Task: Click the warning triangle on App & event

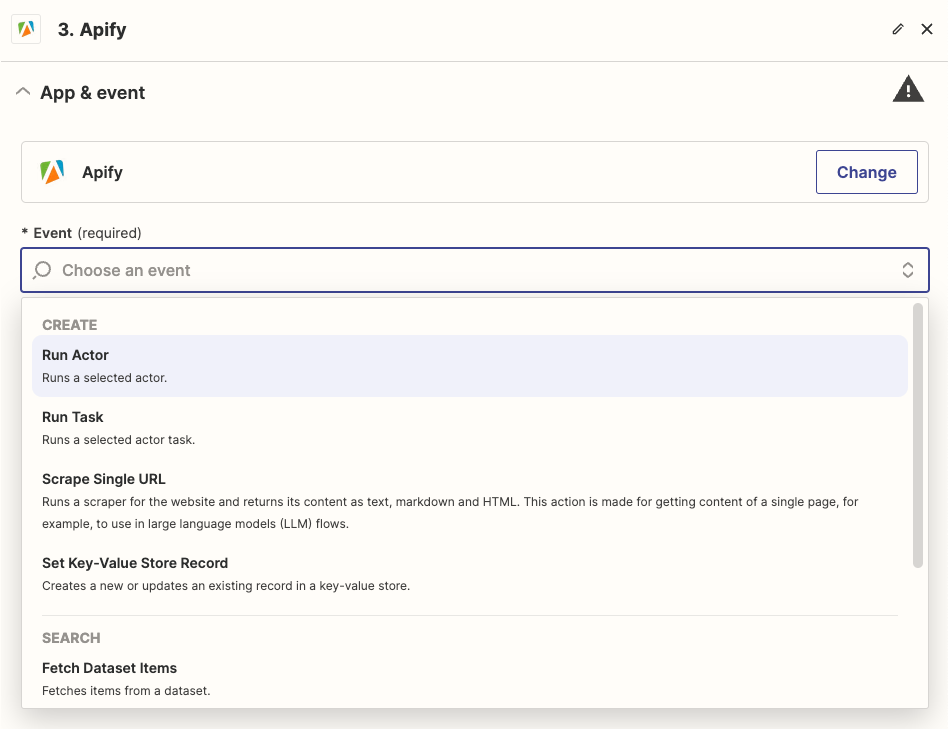Action: 907,89
